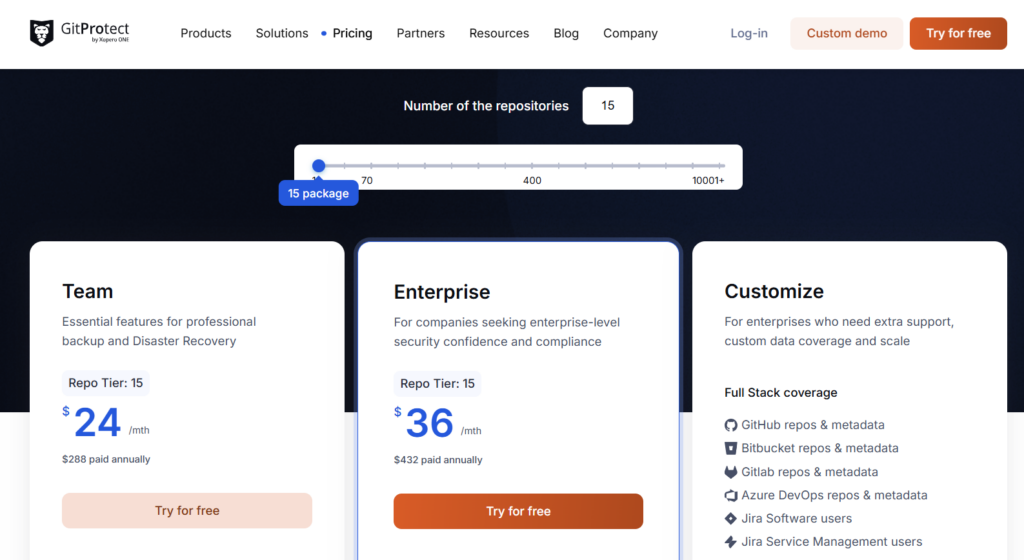Click the Enterprise Repo Tier: 15 badge

pos(438,384)
